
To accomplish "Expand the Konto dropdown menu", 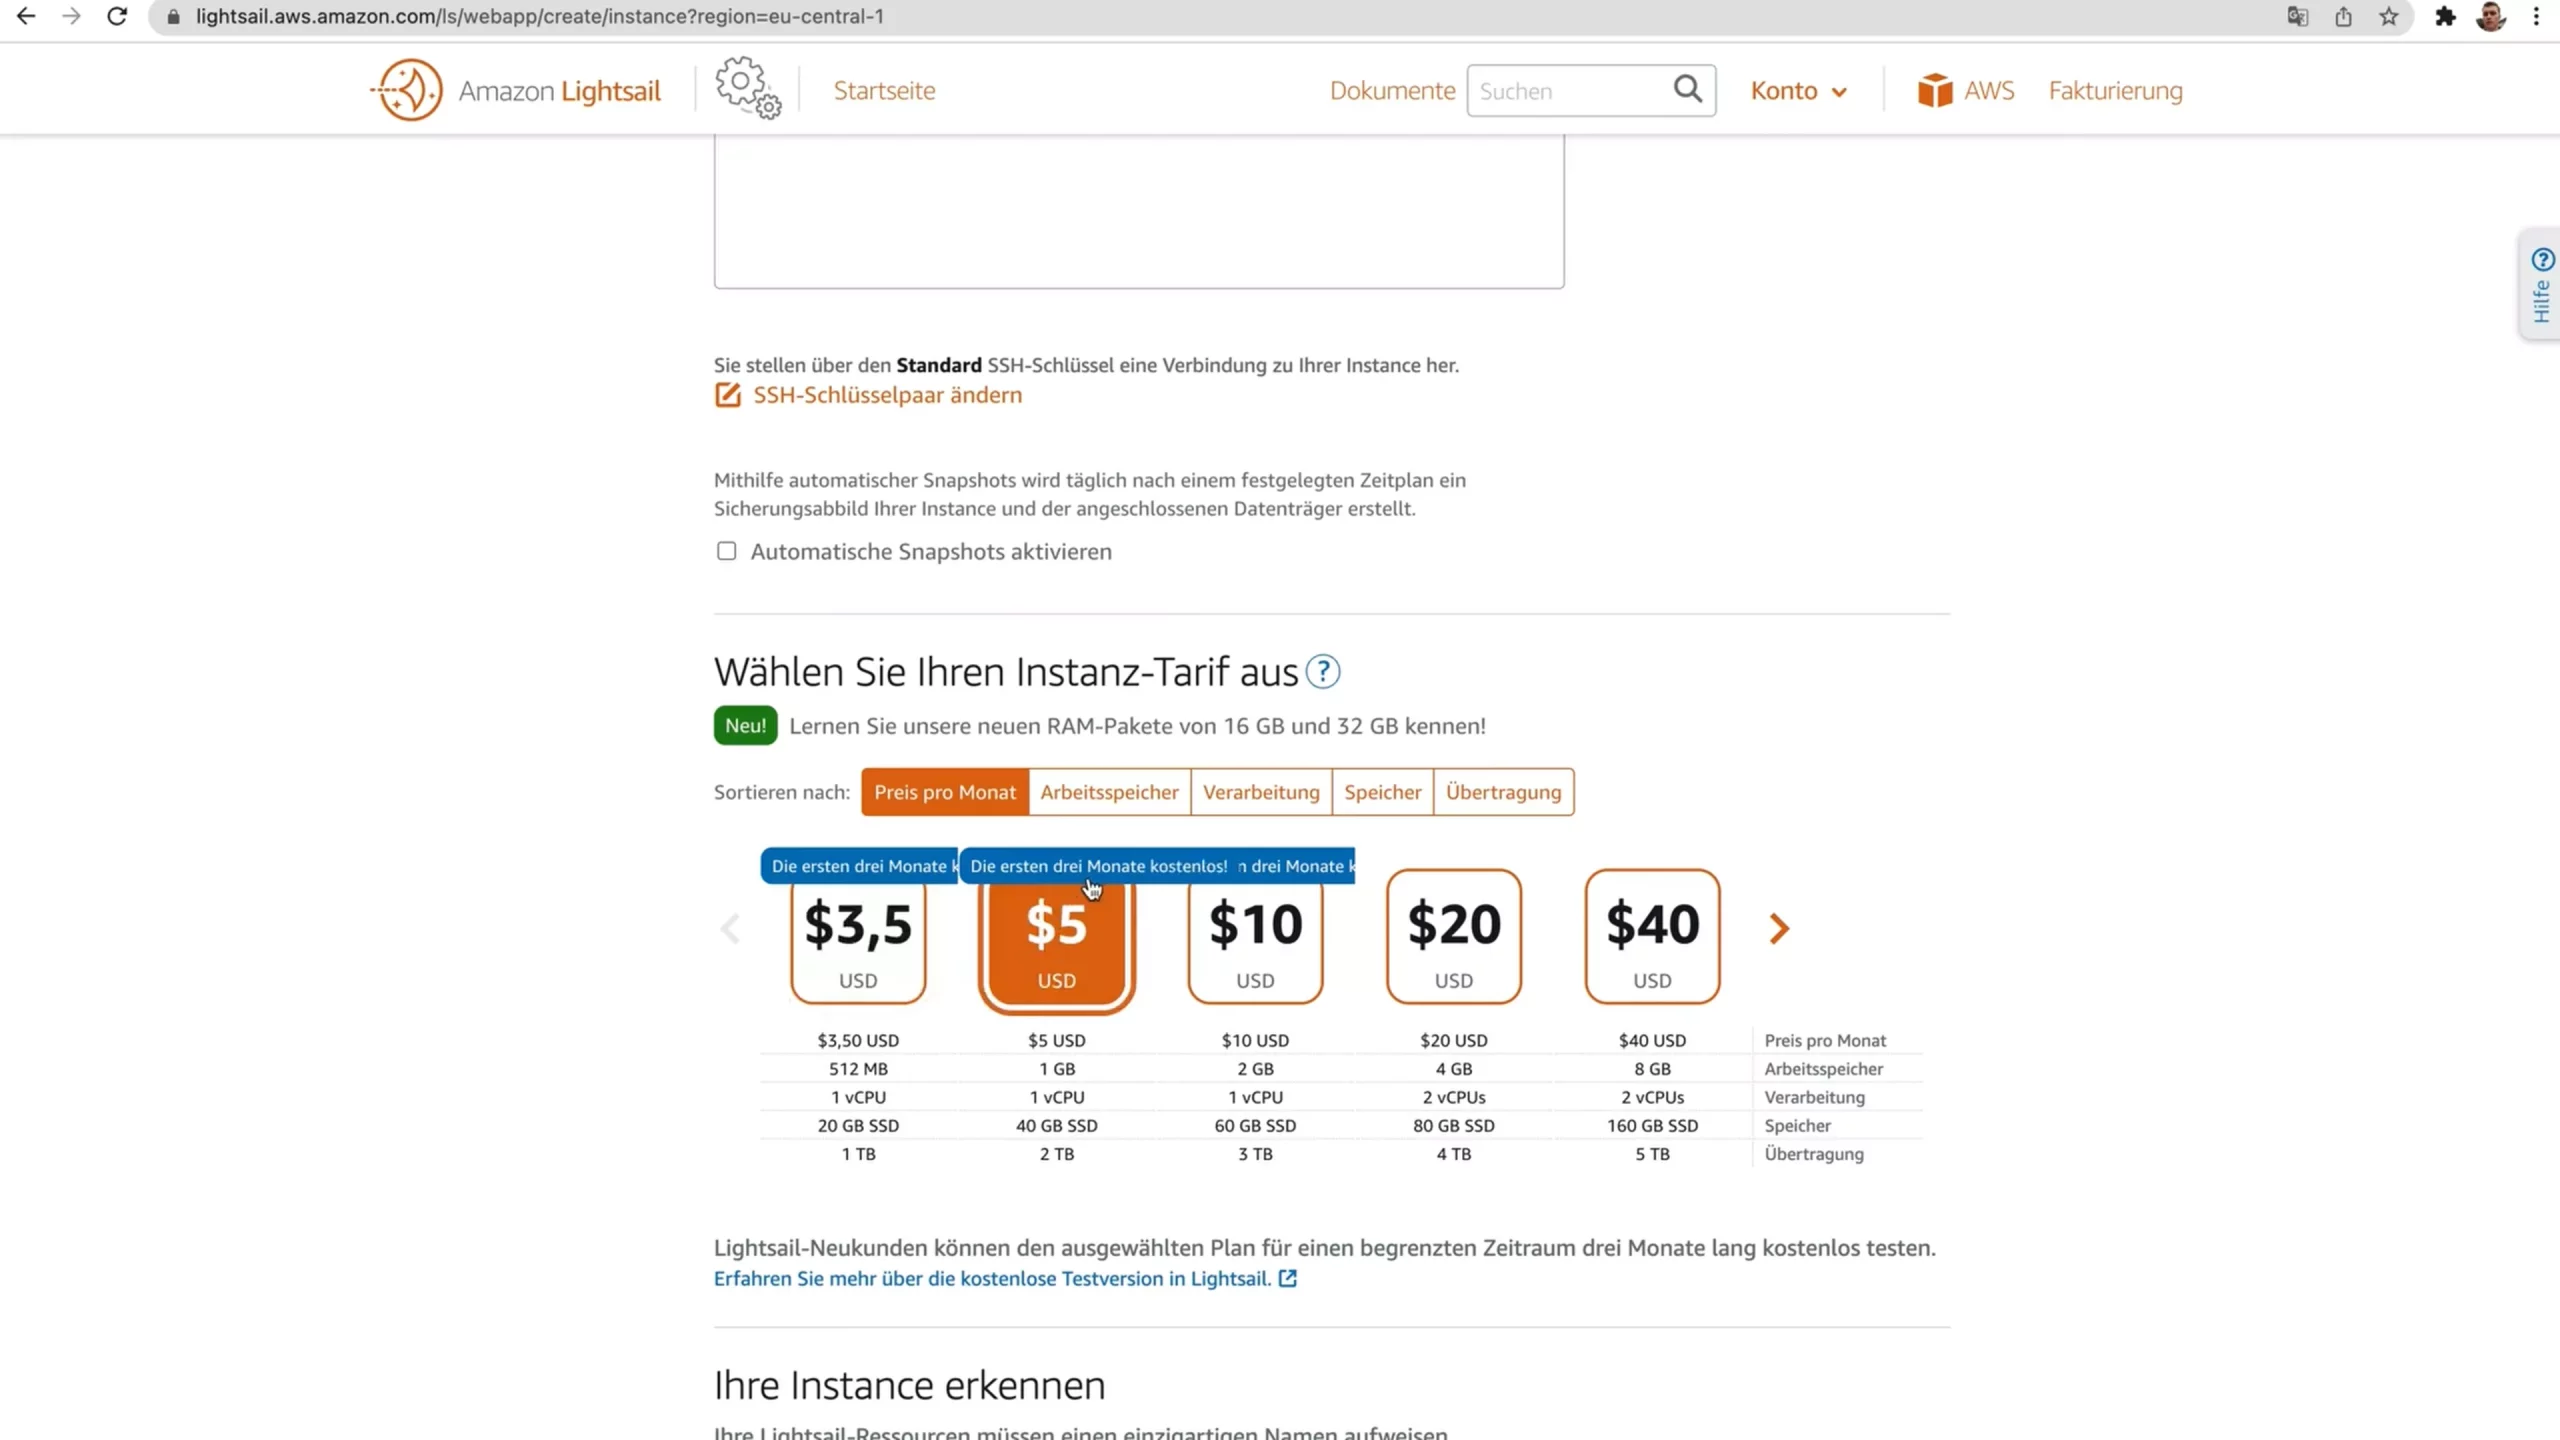I will [1798, 91].
